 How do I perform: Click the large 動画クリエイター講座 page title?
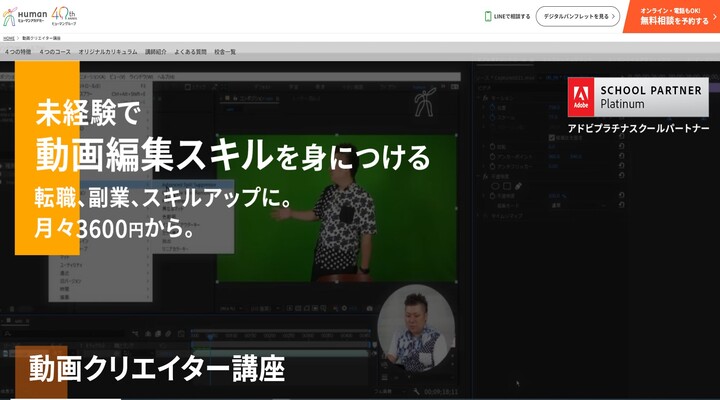[157, 368]
